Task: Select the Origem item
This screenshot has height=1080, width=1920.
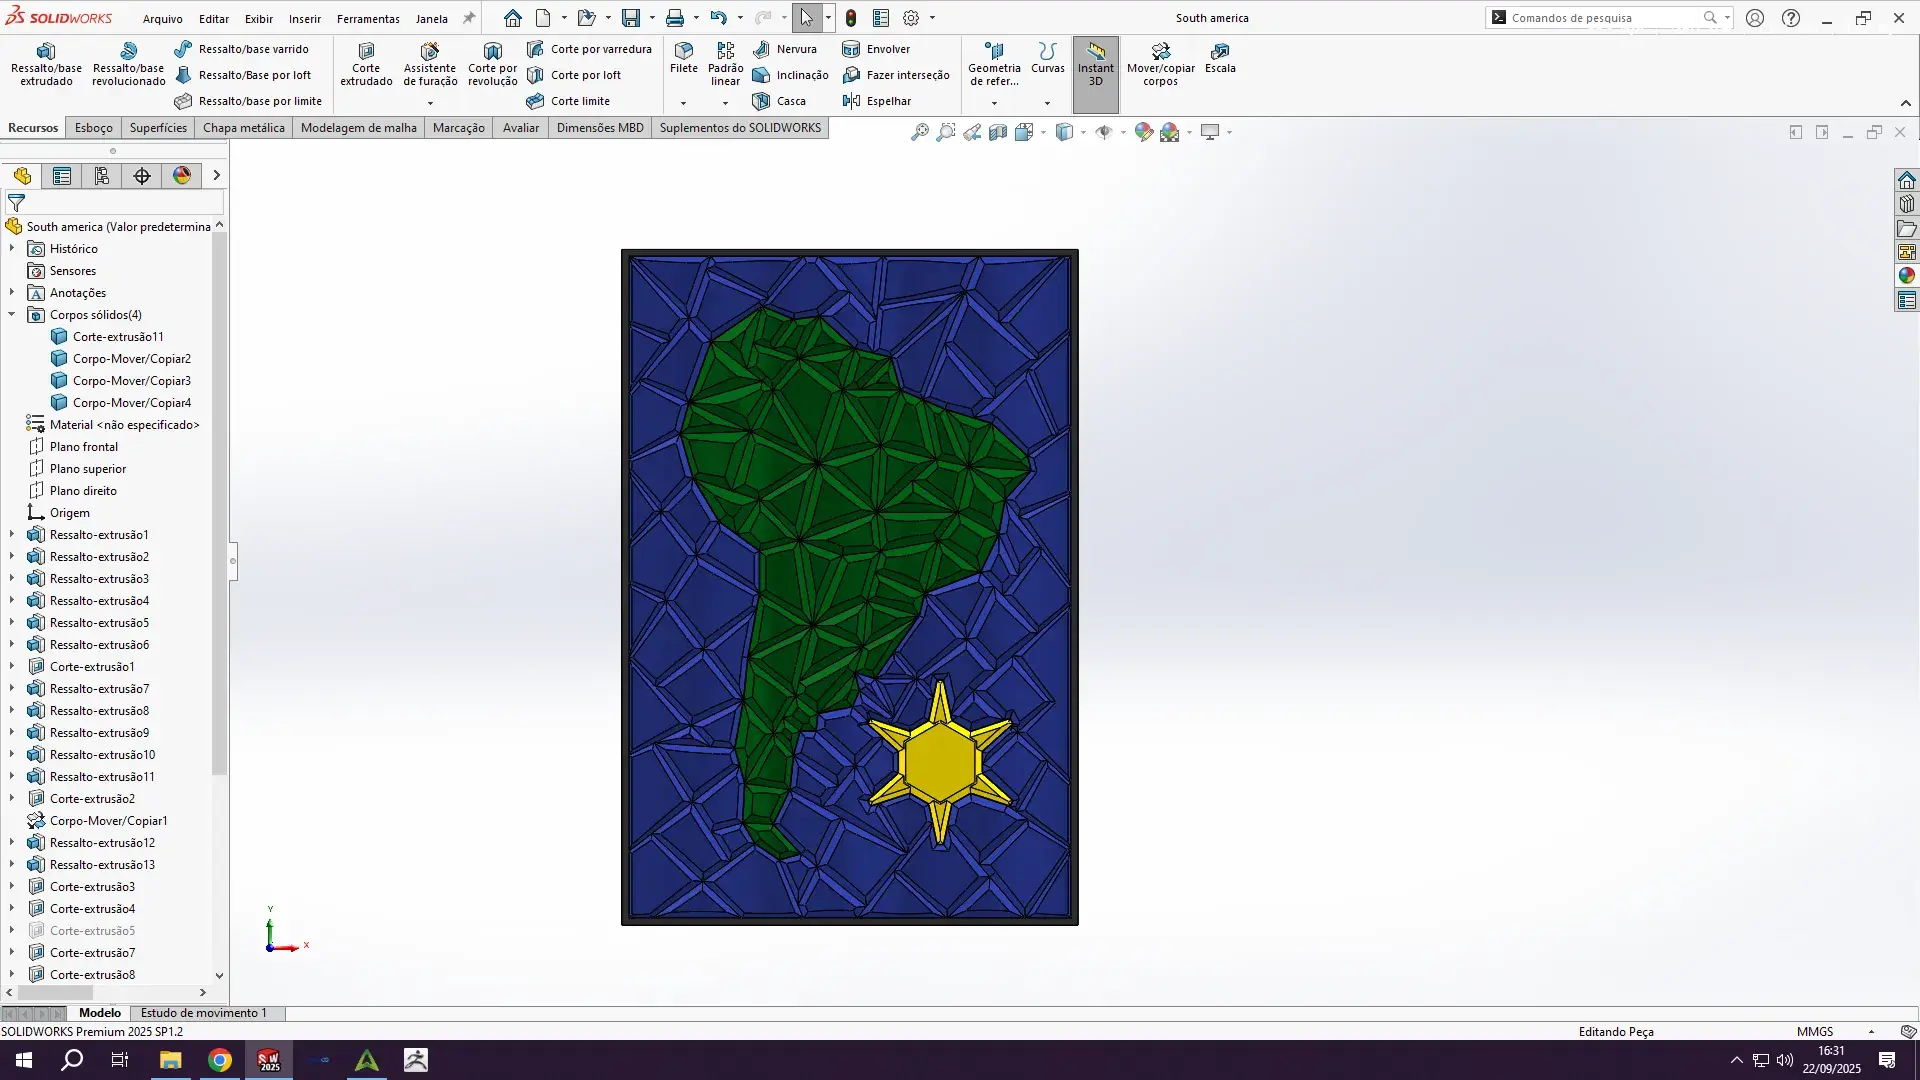Action: 70,512
